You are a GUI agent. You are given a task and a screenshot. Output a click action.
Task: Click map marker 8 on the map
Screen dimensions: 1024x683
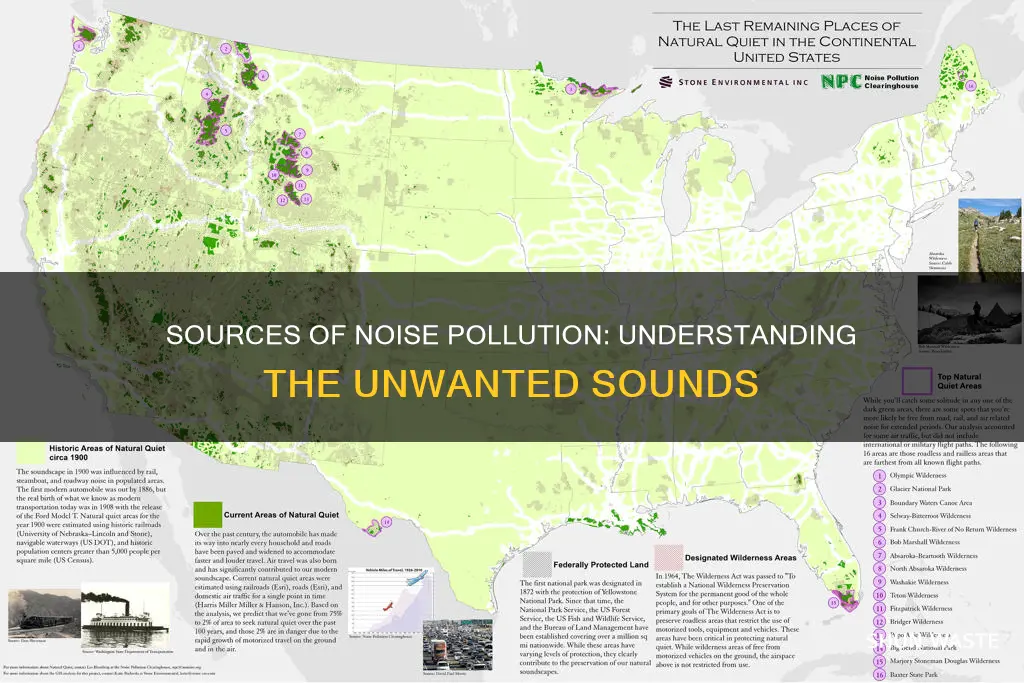(306, 152)
